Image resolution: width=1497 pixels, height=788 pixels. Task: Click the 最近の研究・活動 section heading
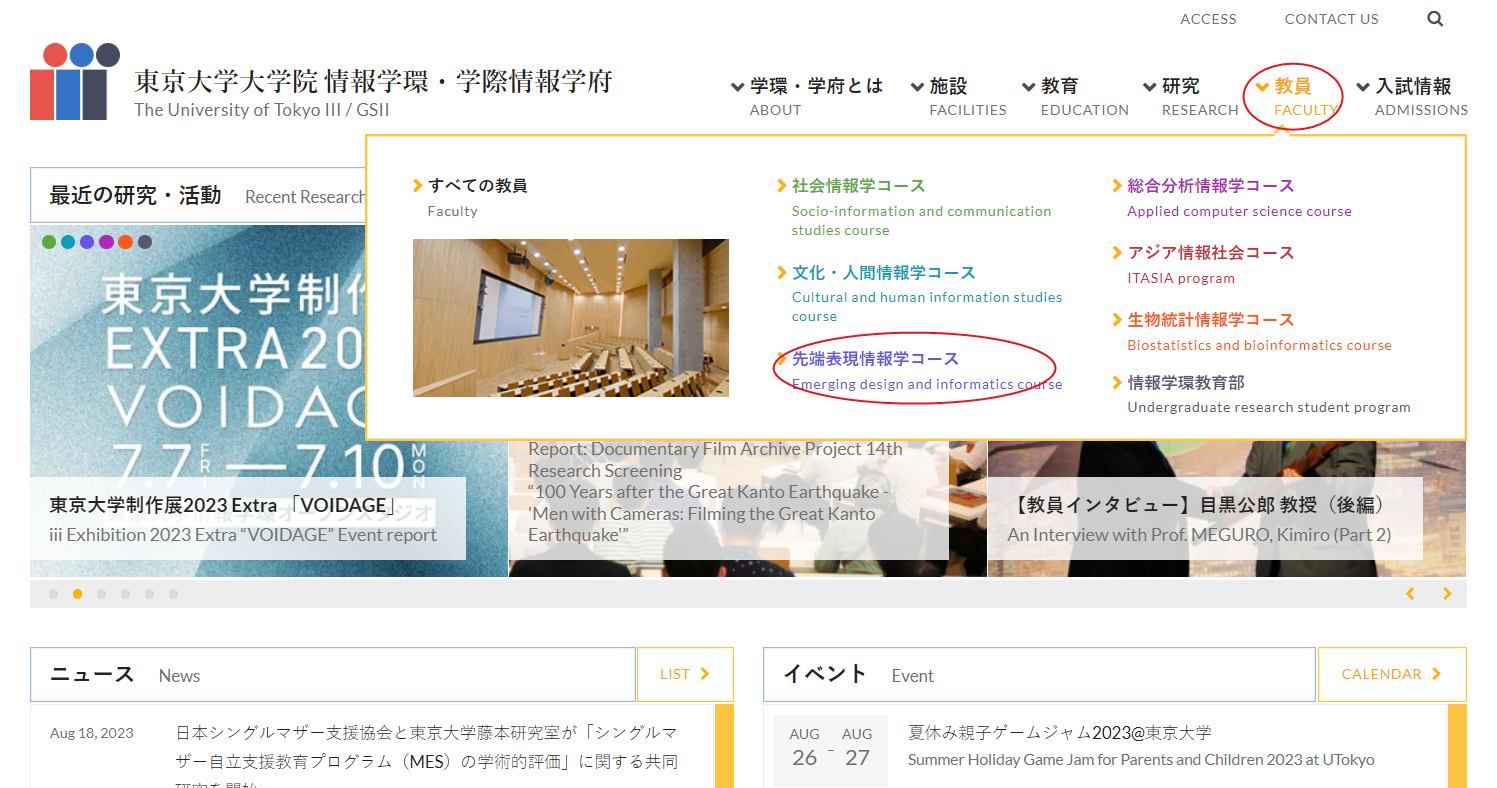coord(135,195)
